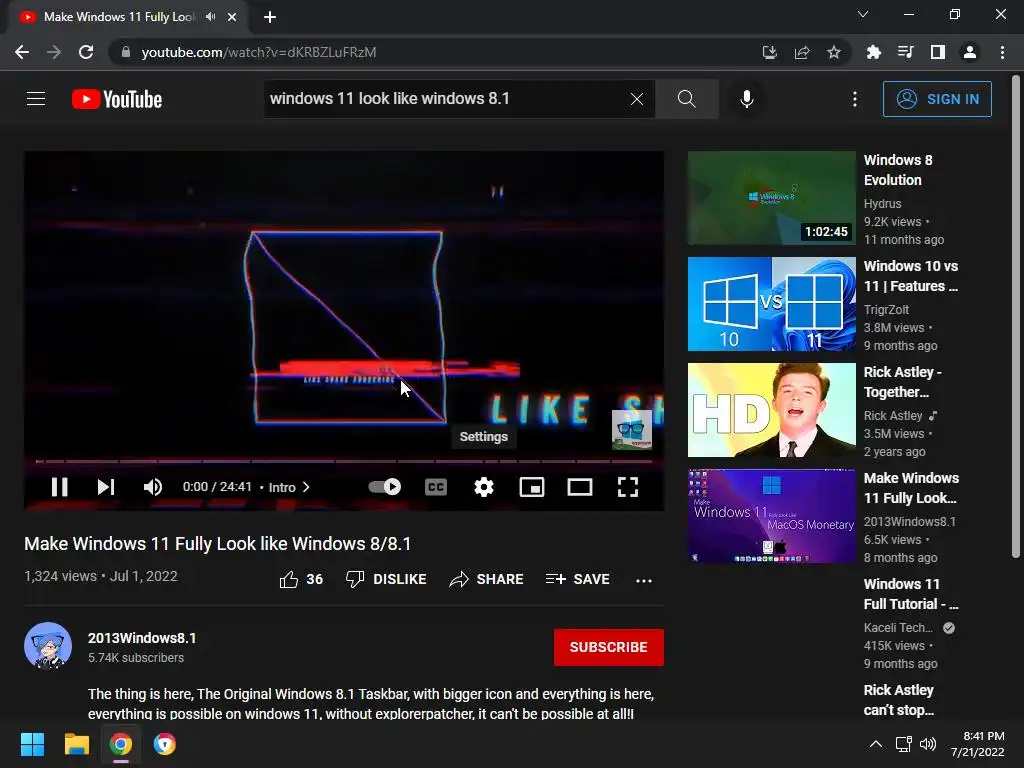Mute the video player volume
This screenshot has width=1024, height=768.
point(152,487)
